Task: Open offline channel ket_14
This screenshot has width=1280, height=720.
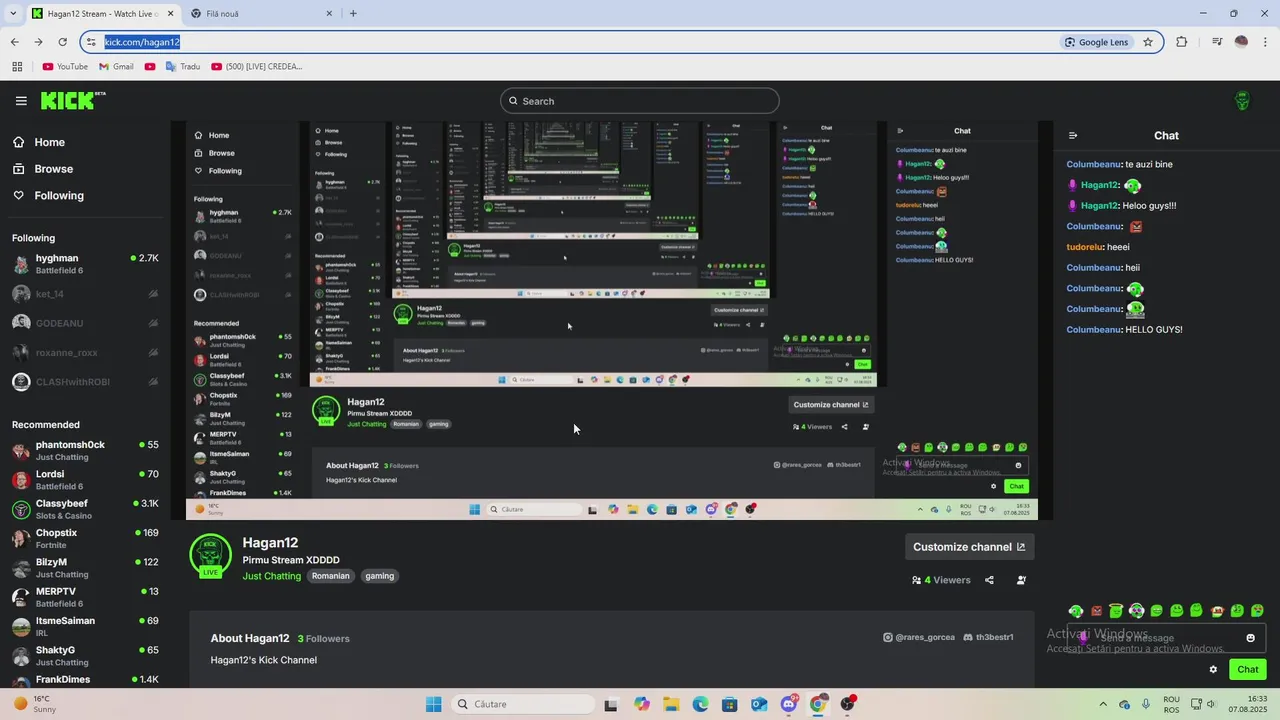Action: (x=85, y=294)
